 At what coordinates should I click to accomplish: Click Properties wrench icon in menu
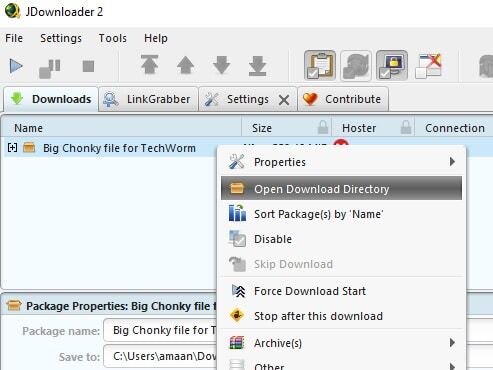[237, 162]
